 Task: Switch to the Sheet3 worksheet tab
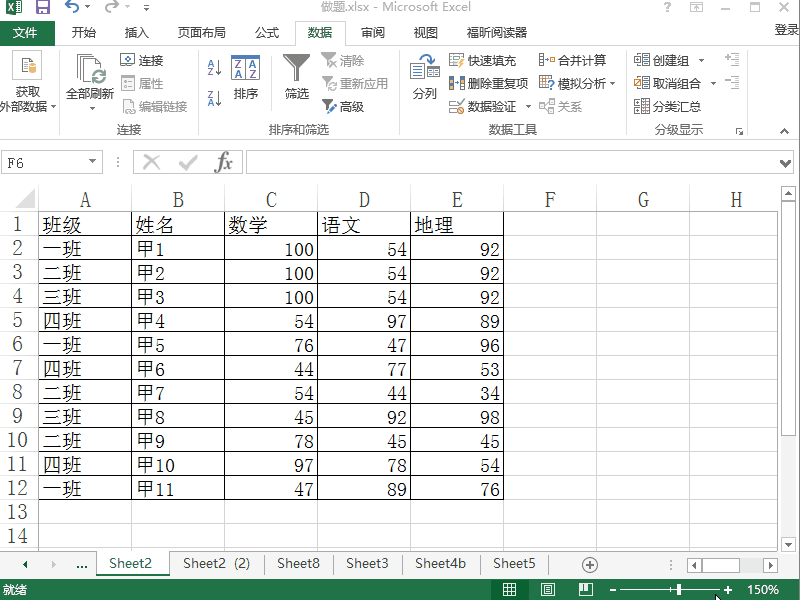[x=367, y=564]
